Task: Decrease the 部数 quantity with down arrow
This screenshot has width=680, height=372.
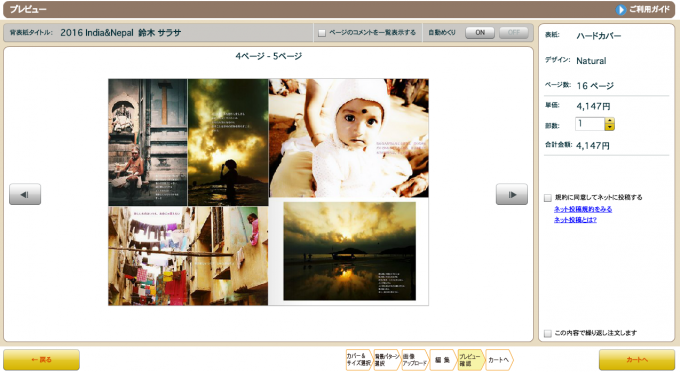Action: click(x=610, y=127)
